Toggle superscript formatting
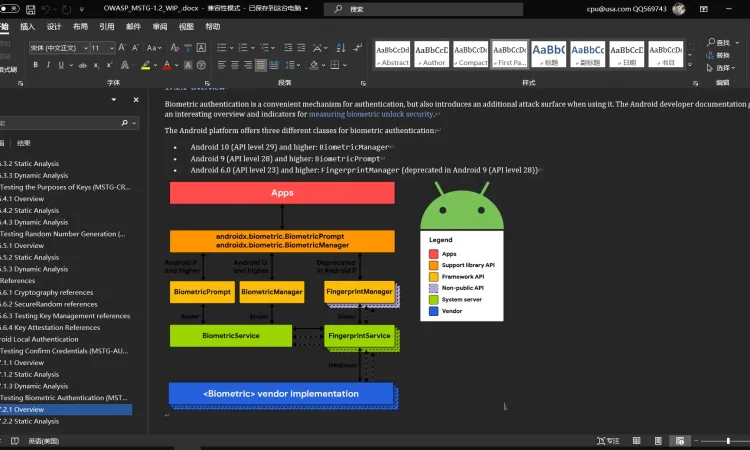The height and width of the screenshot is (450, 750). point(109,65)
